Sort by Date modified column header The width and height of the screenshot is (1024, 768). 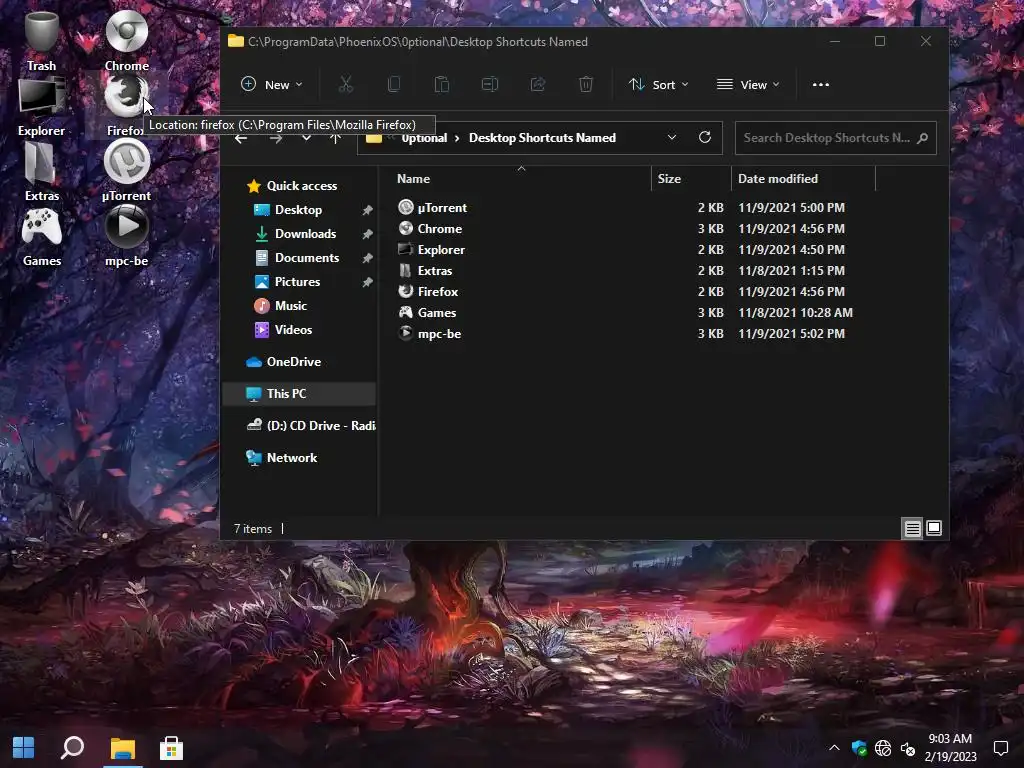point(777,178)
